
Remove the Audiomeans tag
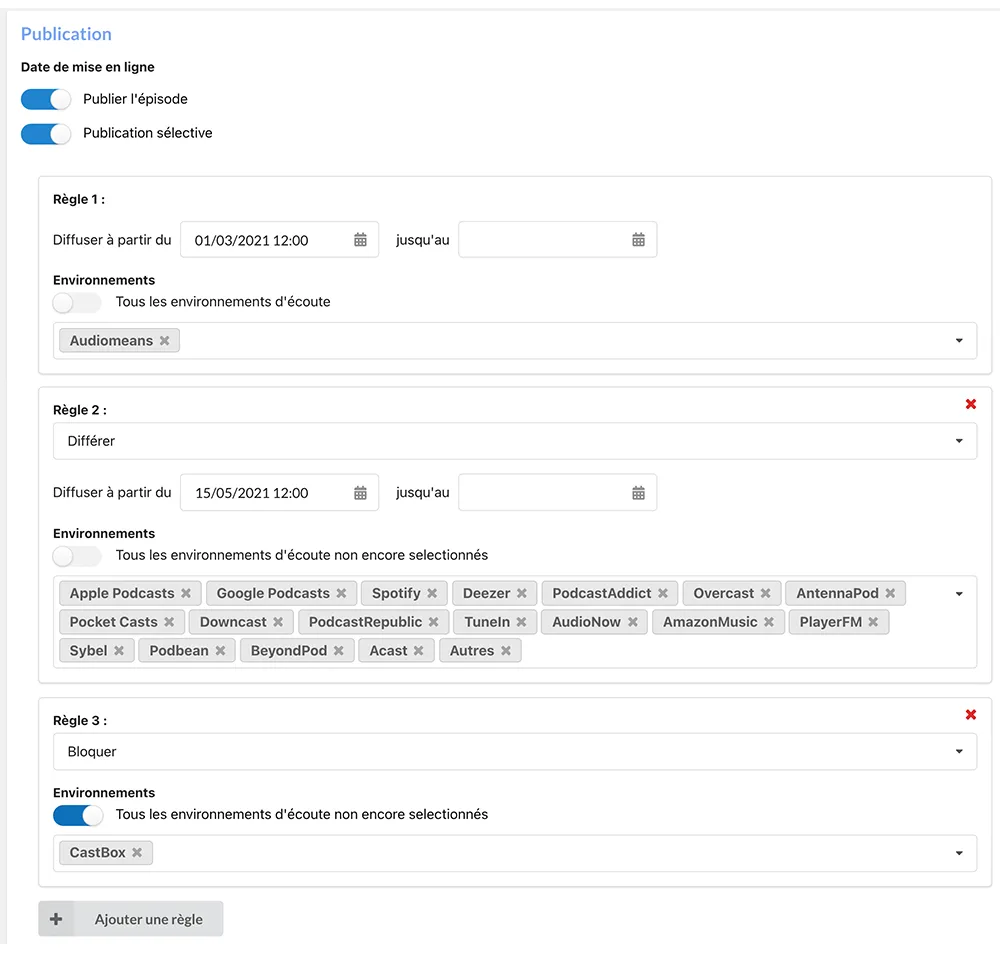click(165, 341)
